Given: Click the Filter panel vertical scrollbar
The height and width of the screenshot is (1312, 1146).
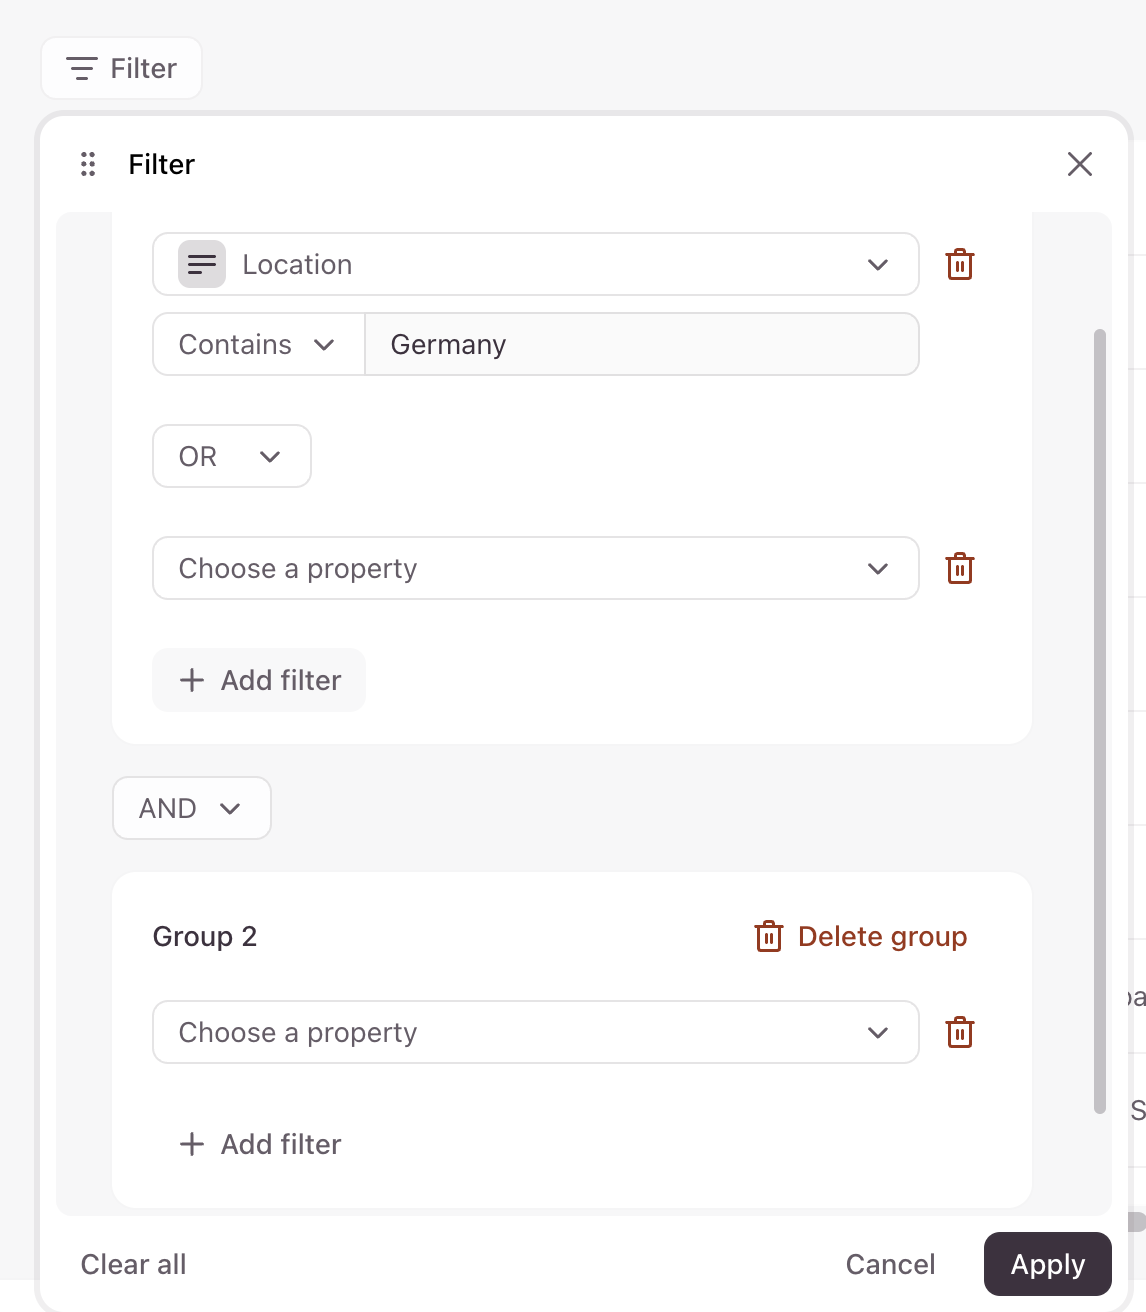Looking at the screenshot, I should click(x=1100, y=720).
